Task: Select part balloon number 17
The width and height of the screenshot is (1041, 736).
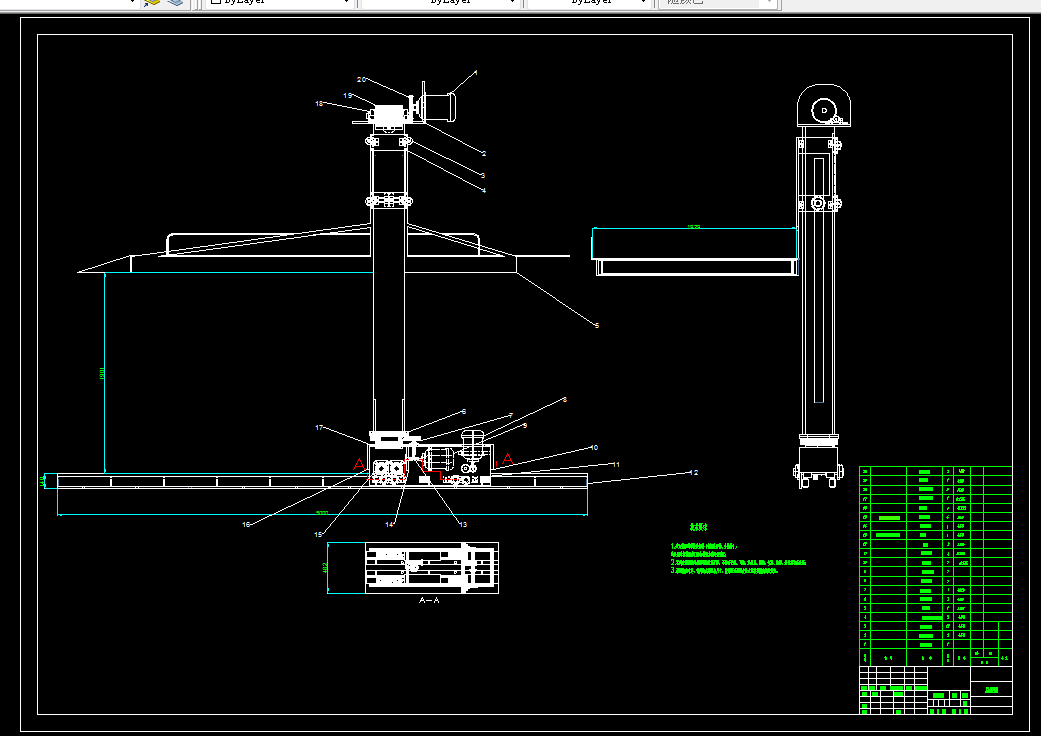Action: pos(319,427)
